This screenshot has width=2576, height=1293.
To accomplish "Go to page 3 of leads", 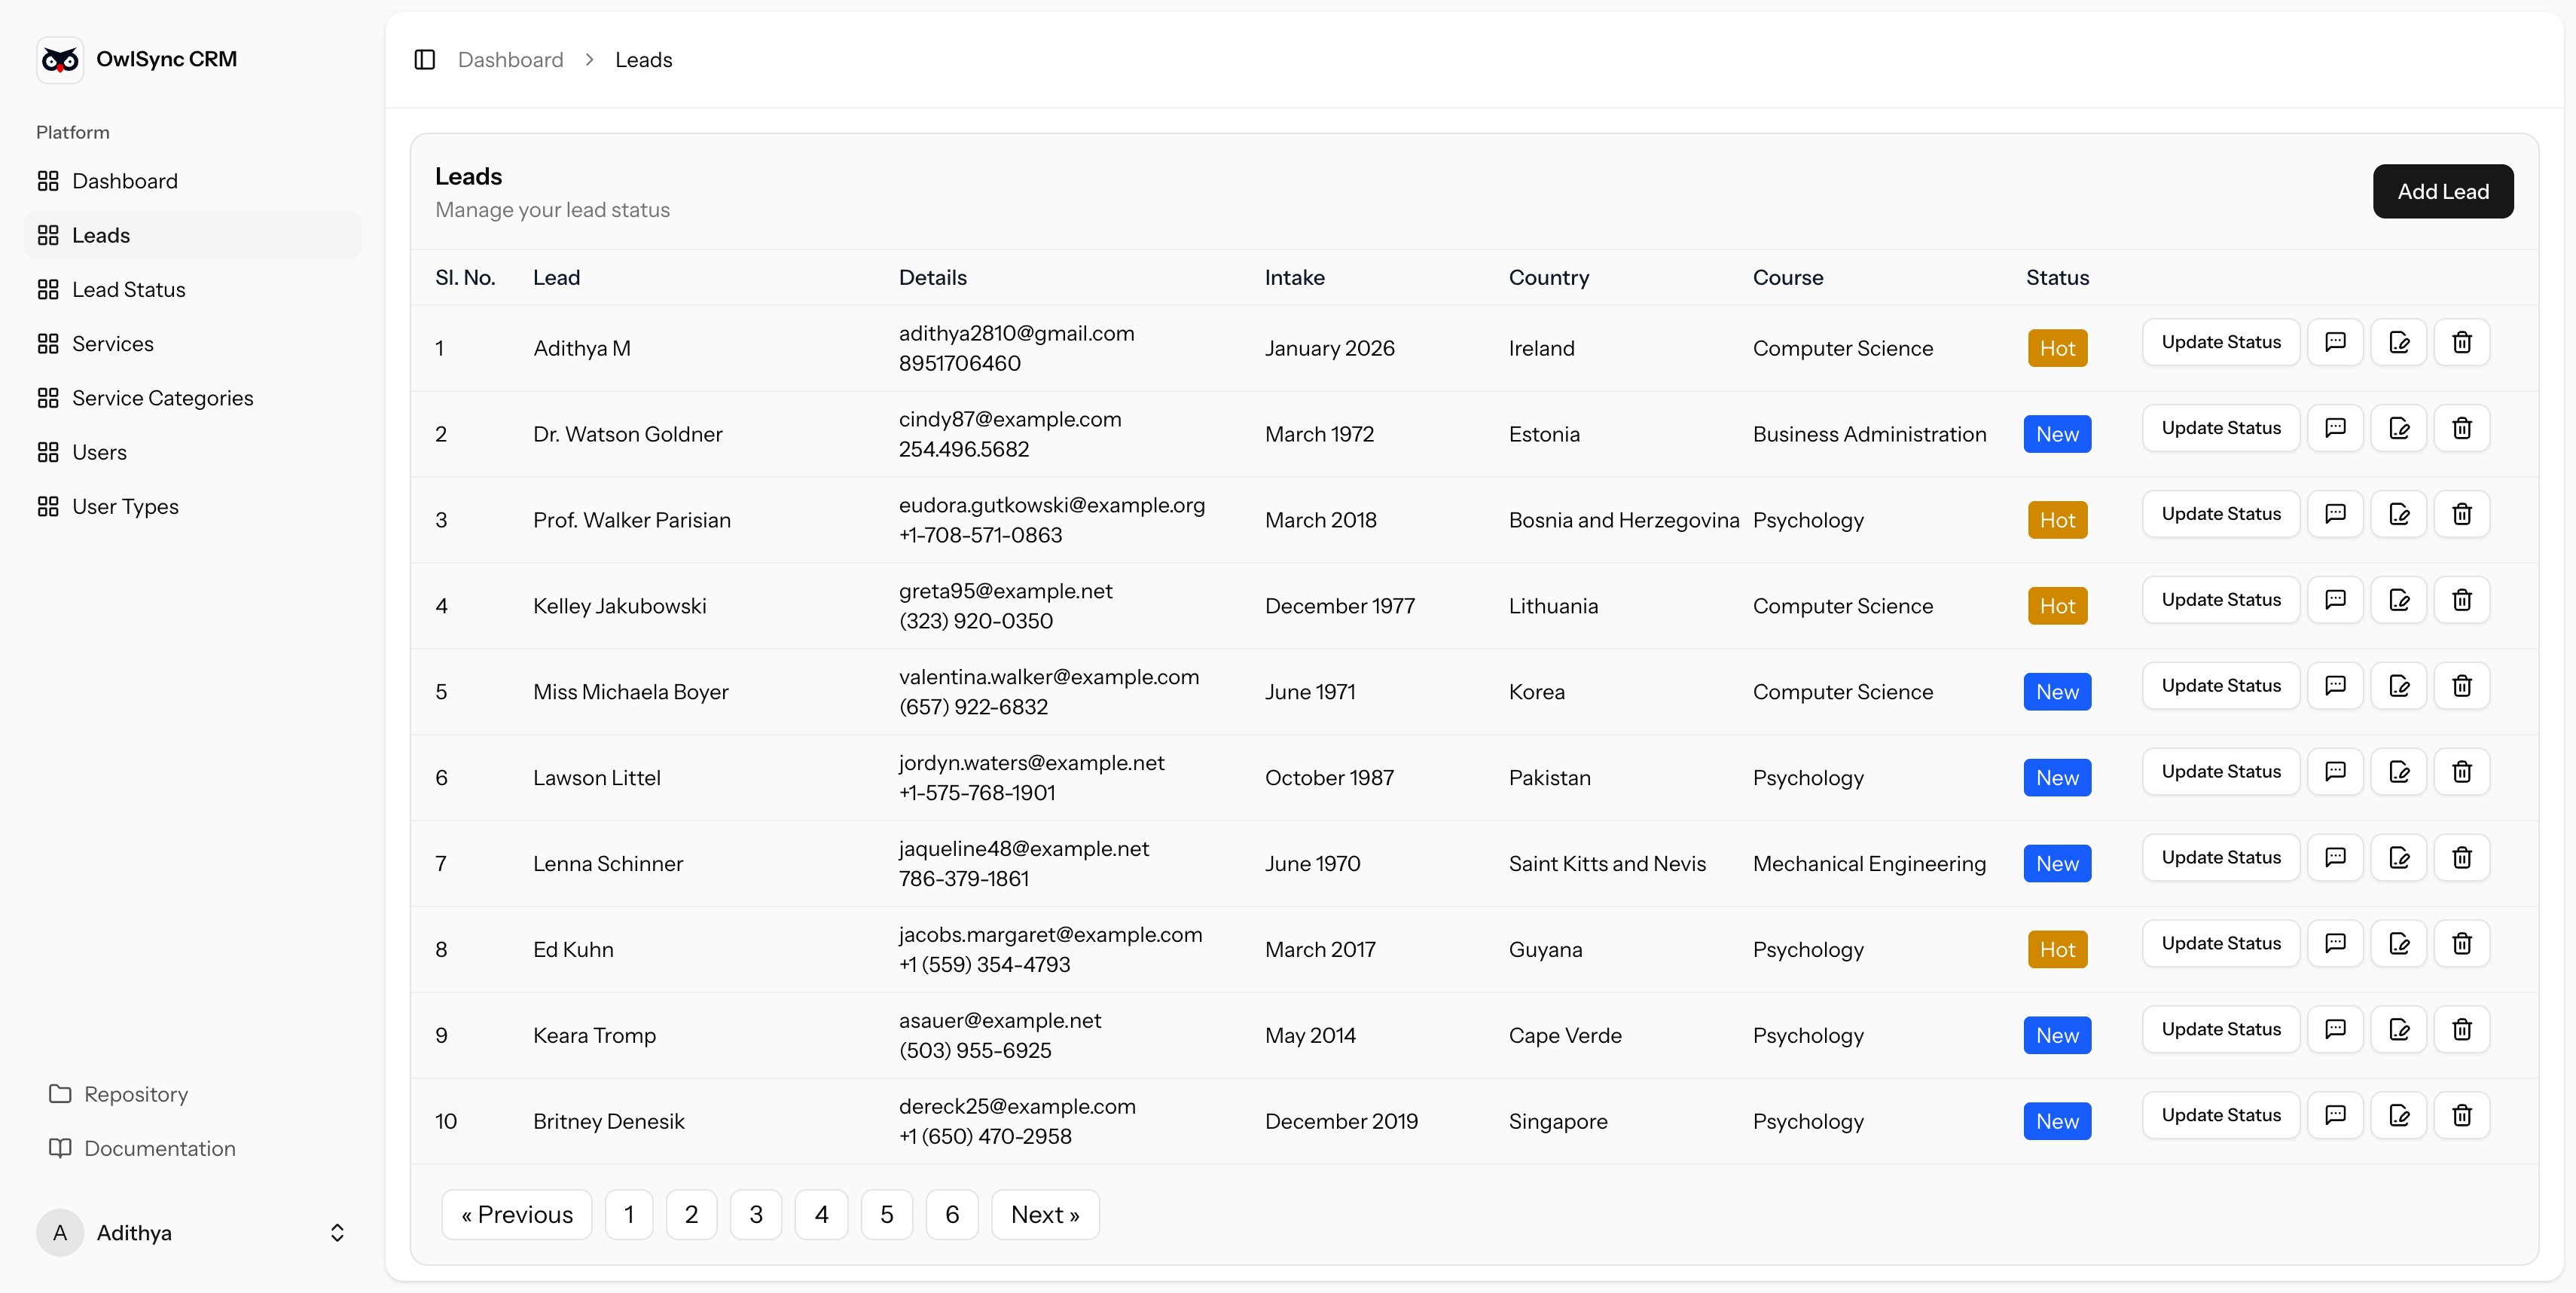I will (756, 1215).
